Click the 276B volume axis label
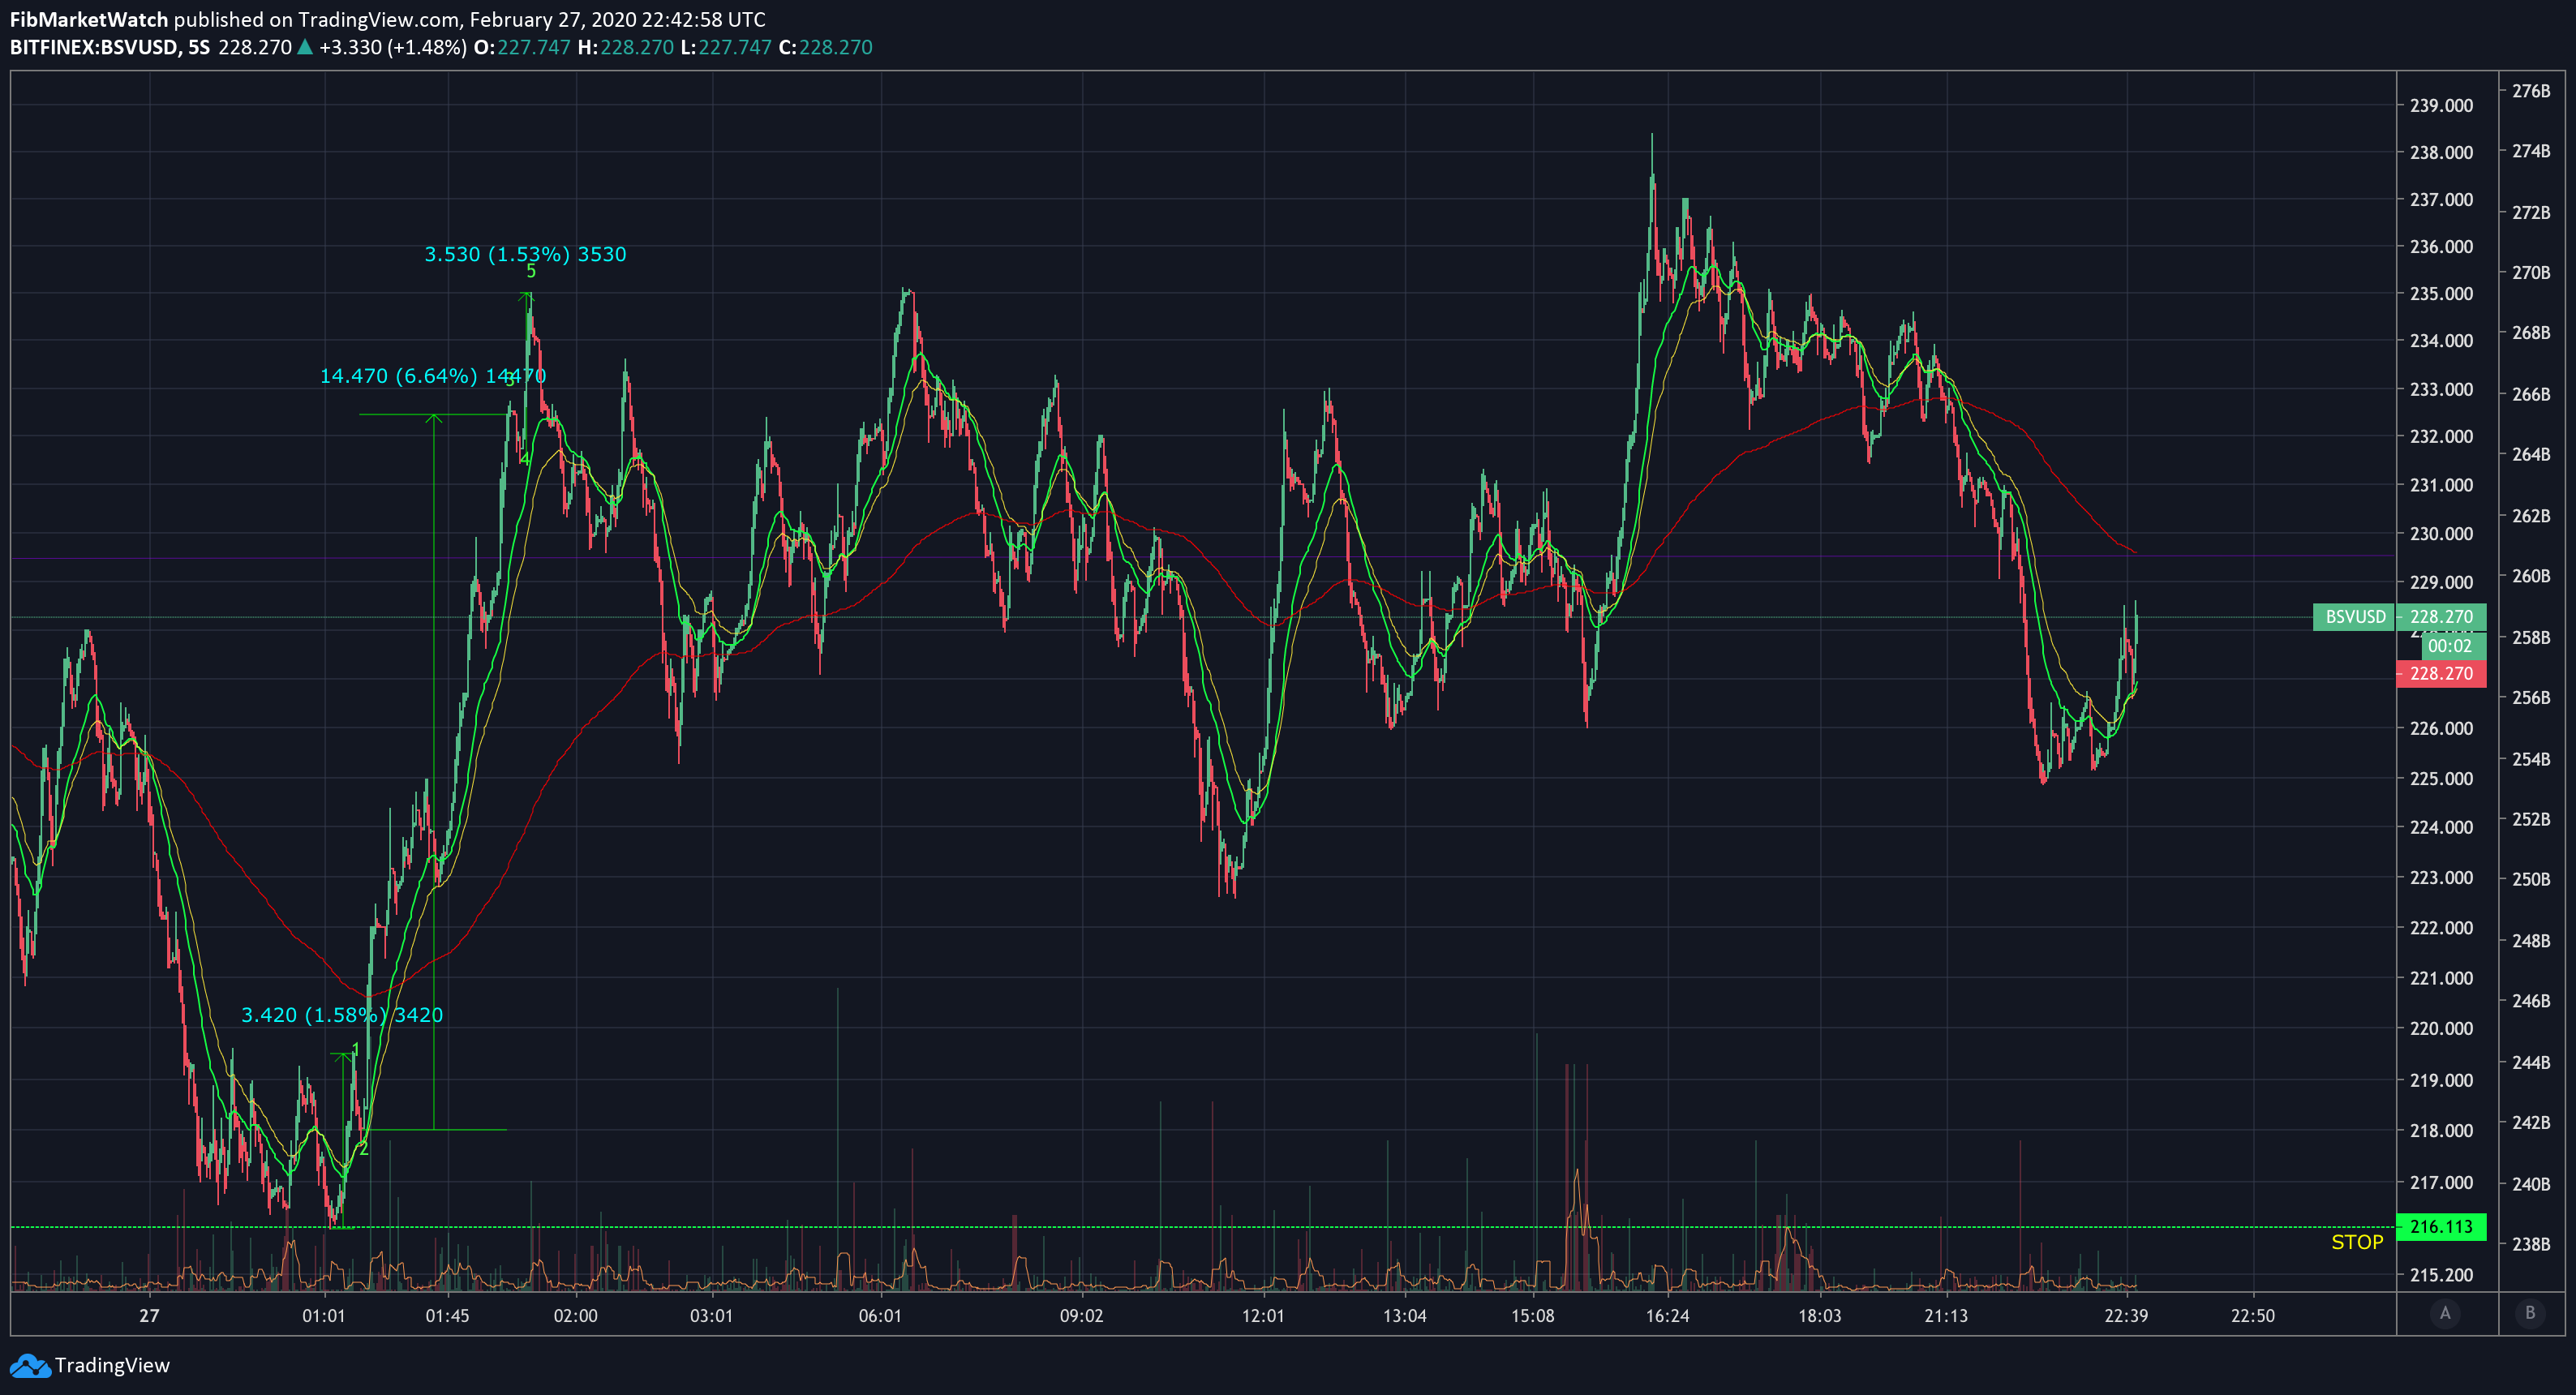 click(2531, 91)
